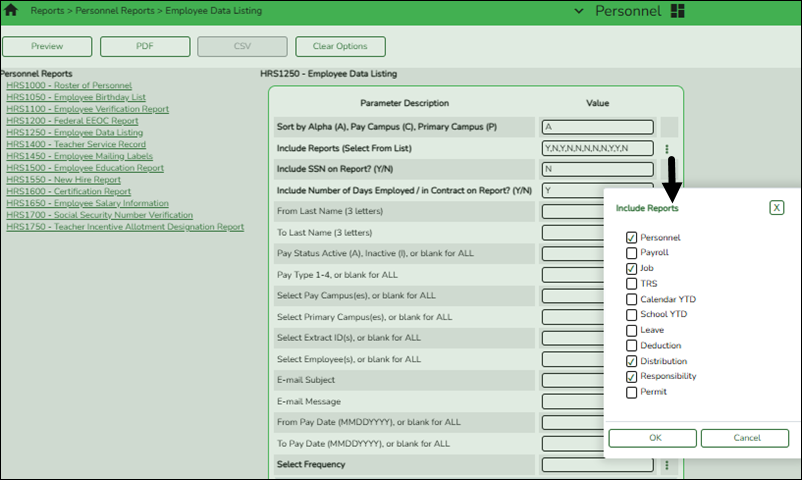Tick the School YTD checkbox
Viewport: 802px width, 480px height.
631,315
